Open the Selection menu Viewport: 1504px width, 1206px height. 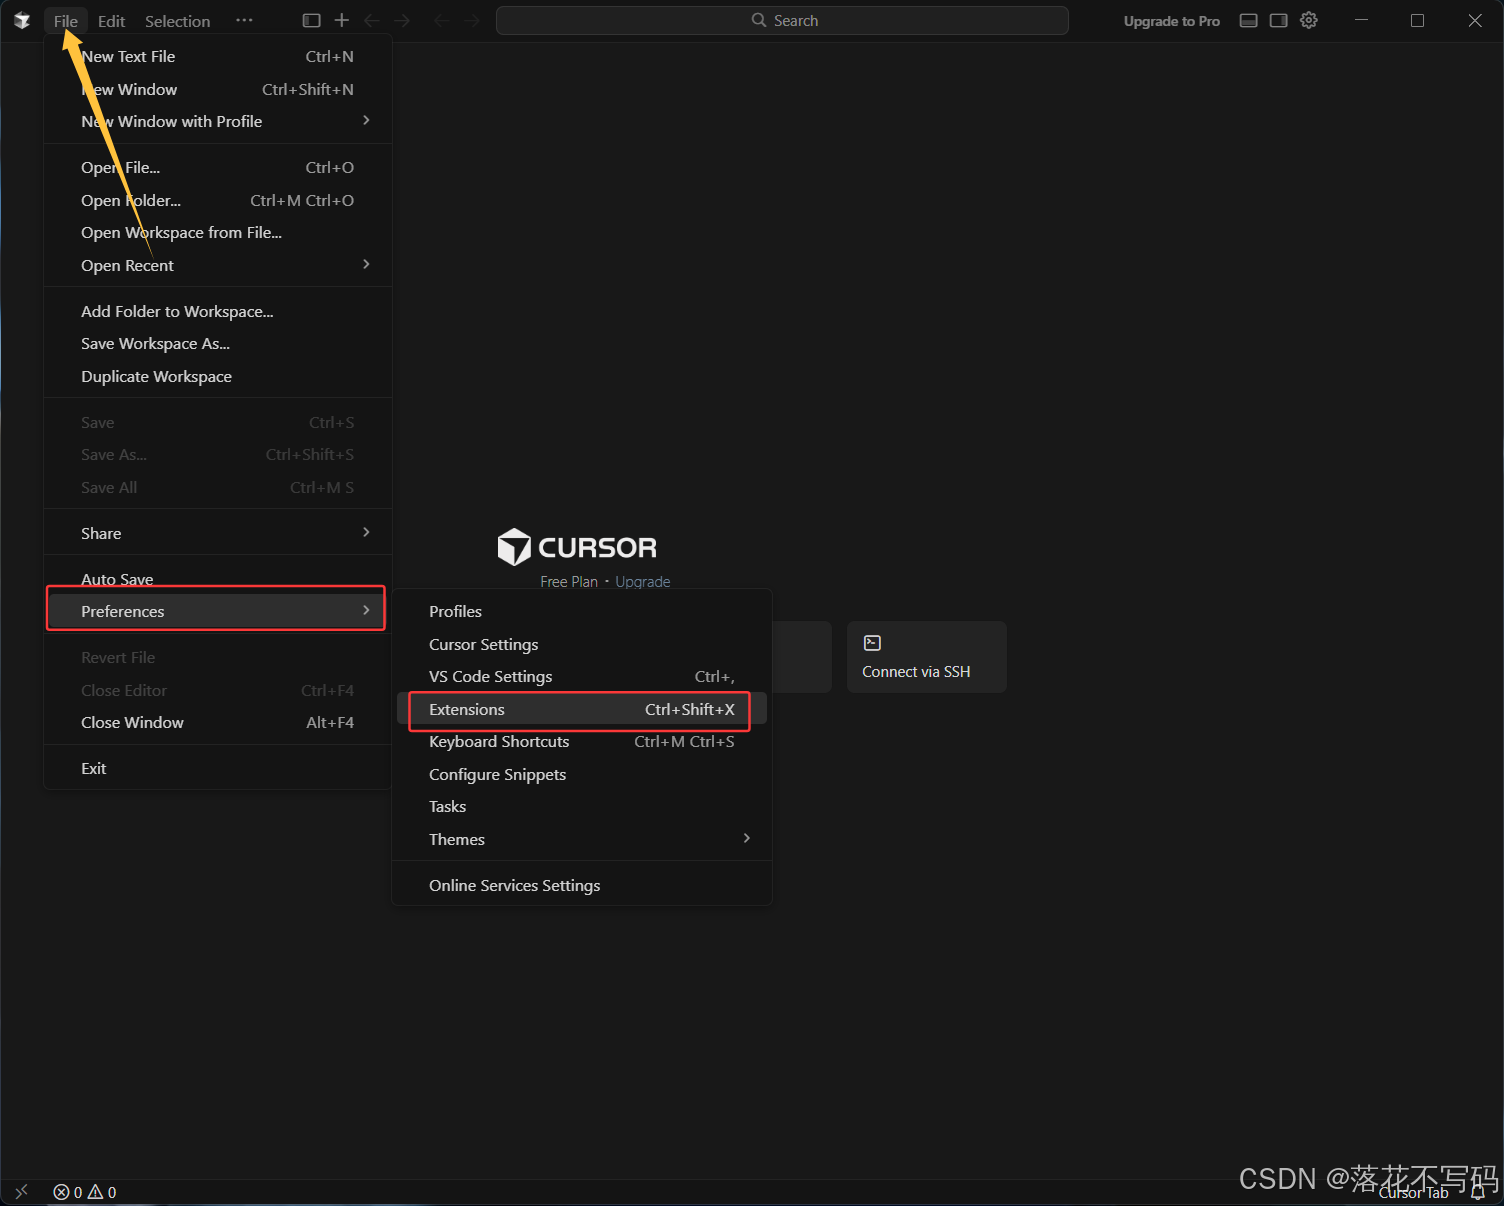(x=178, y=21)
